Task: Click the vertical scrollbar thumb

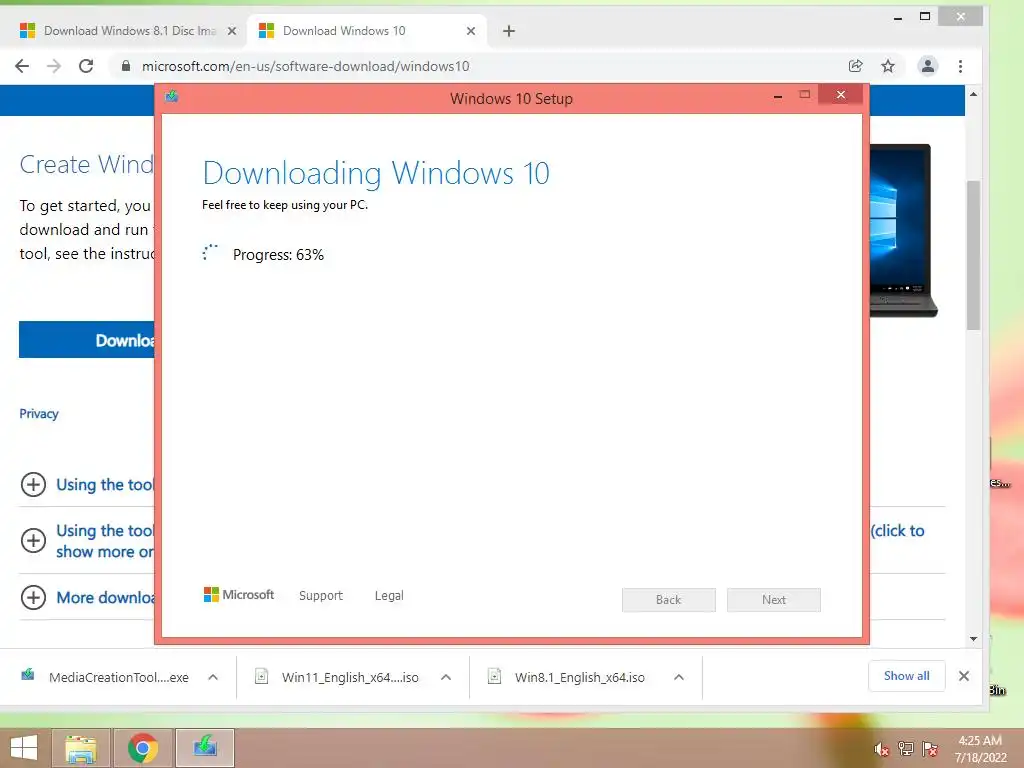Action: click(x=974, y=255)
